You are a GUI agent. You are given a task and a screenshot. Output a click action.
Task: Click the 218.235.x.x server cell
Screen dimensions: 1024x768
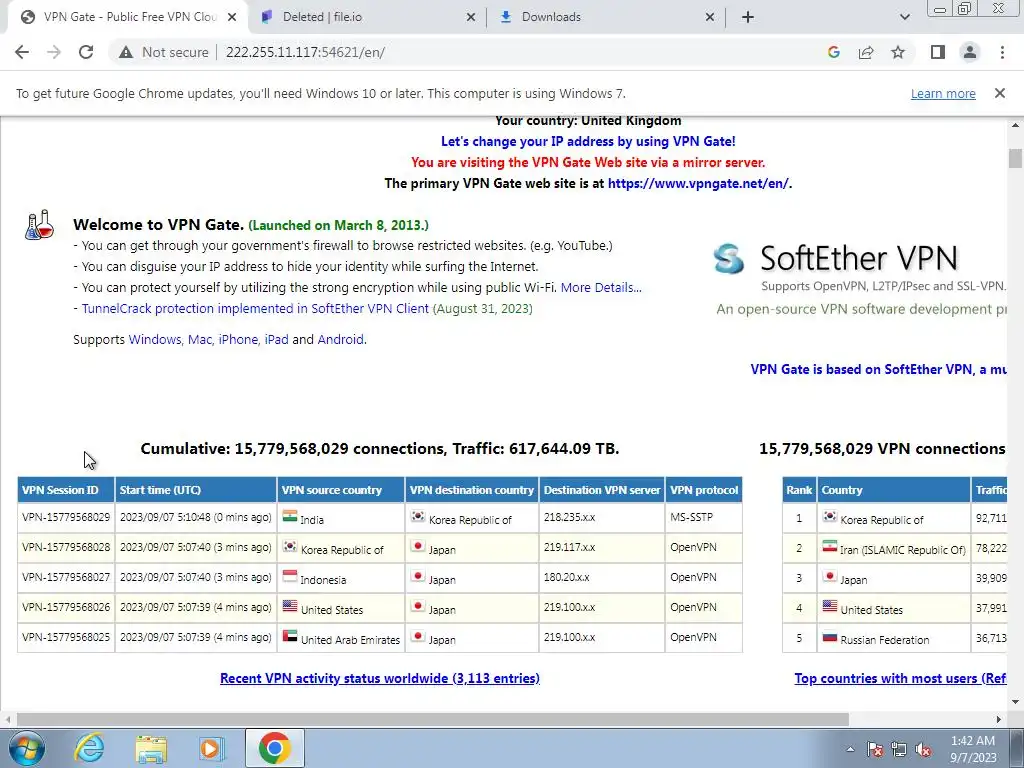(x=602, y=517)
